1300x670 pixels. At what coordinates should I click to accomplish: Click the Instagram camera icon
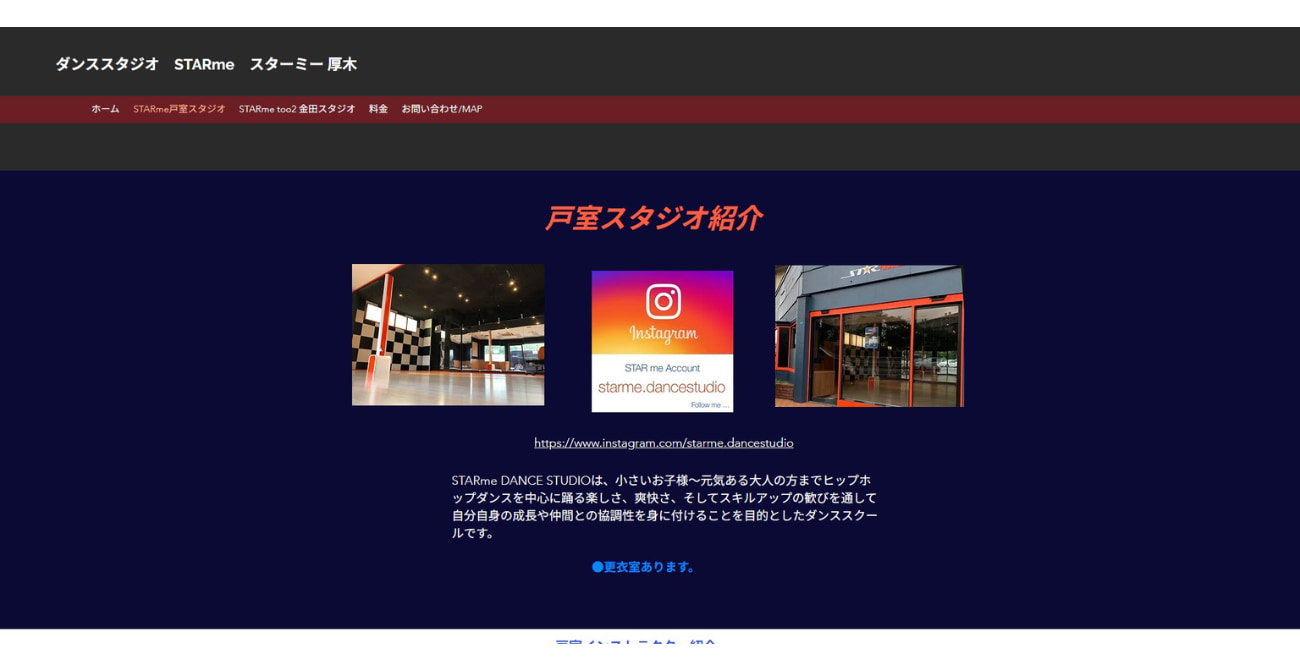(662, 299)
